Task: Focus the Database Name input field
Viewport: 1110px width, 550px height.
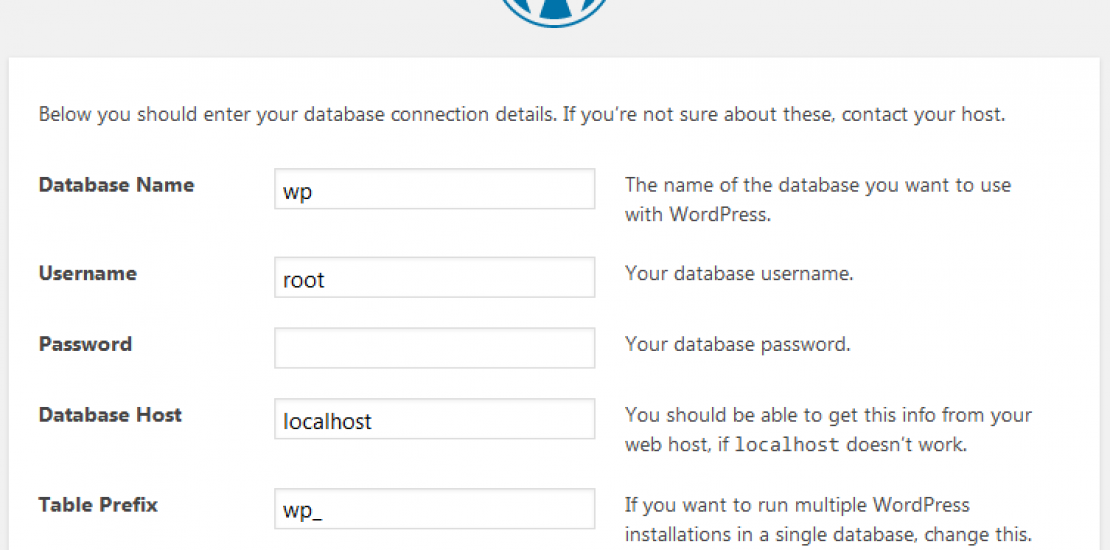Action: [434, 189]
